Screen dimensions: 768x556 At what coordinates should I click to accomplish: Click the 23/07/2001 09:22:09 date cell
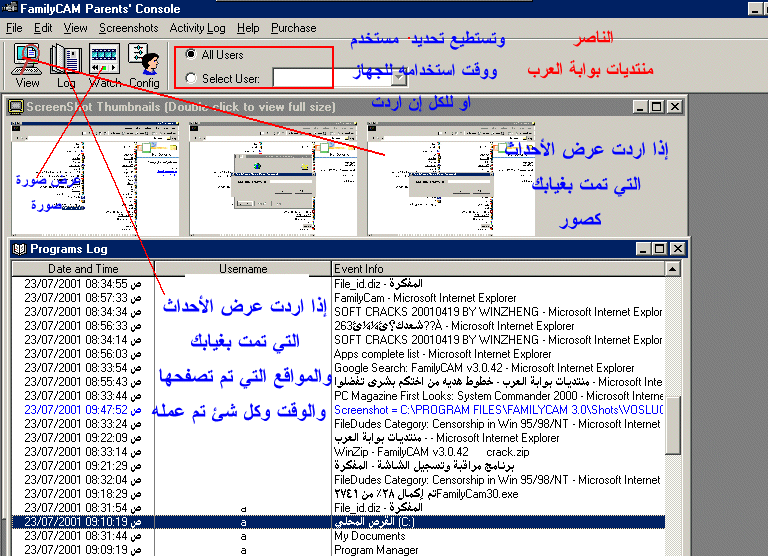point(83,437)
